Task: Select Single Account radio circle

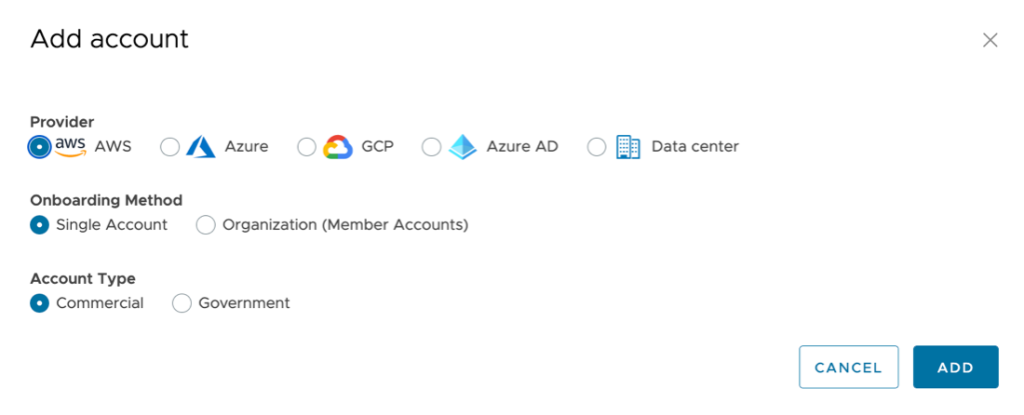Action: click(x=39, y=225)
